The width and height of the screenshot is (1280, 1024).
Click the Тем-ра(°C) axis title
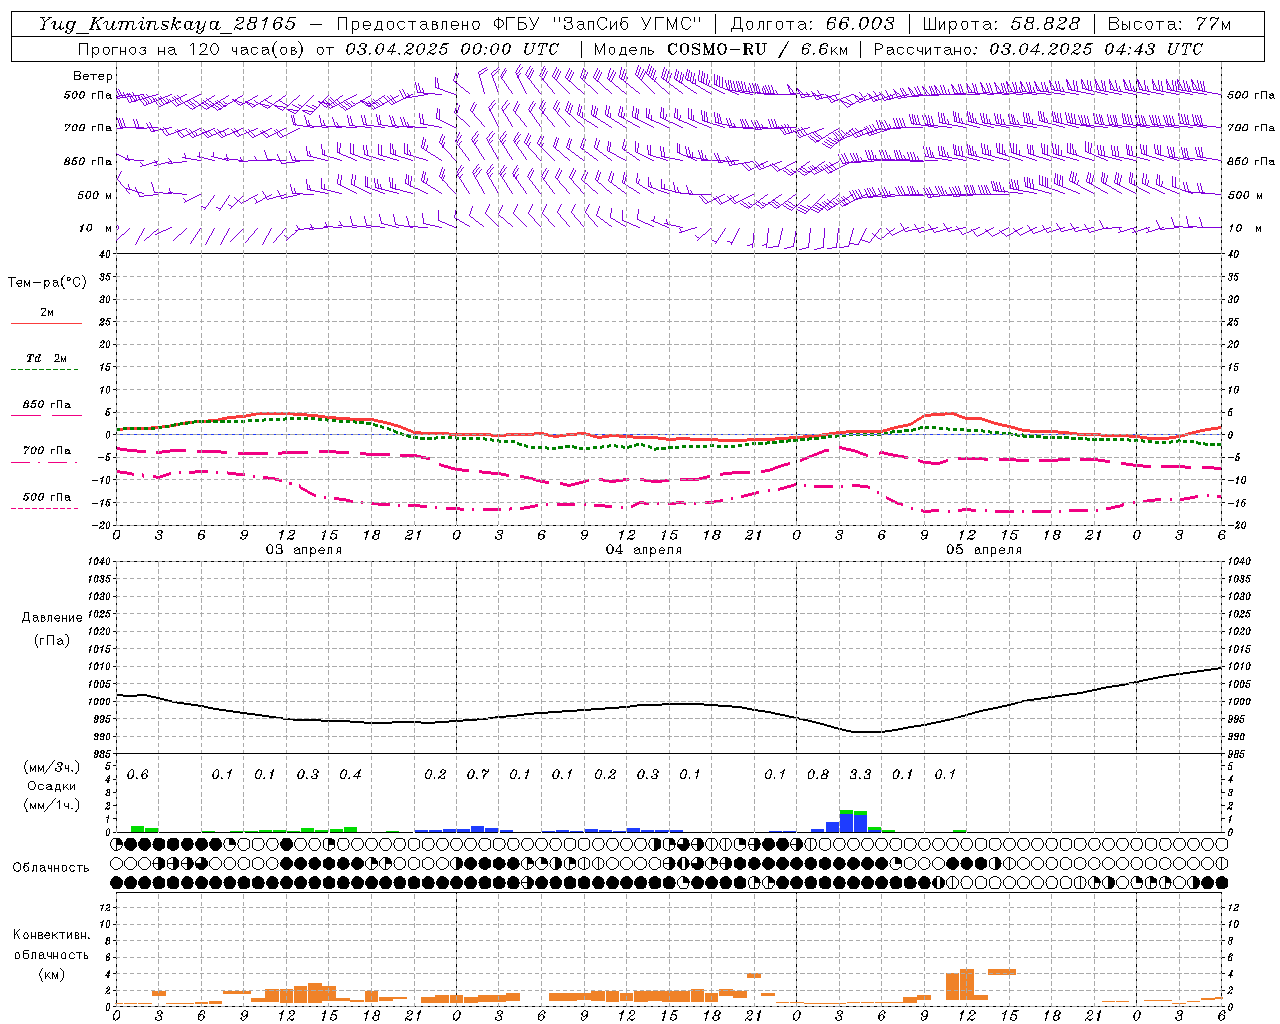(x=47, y=283)
